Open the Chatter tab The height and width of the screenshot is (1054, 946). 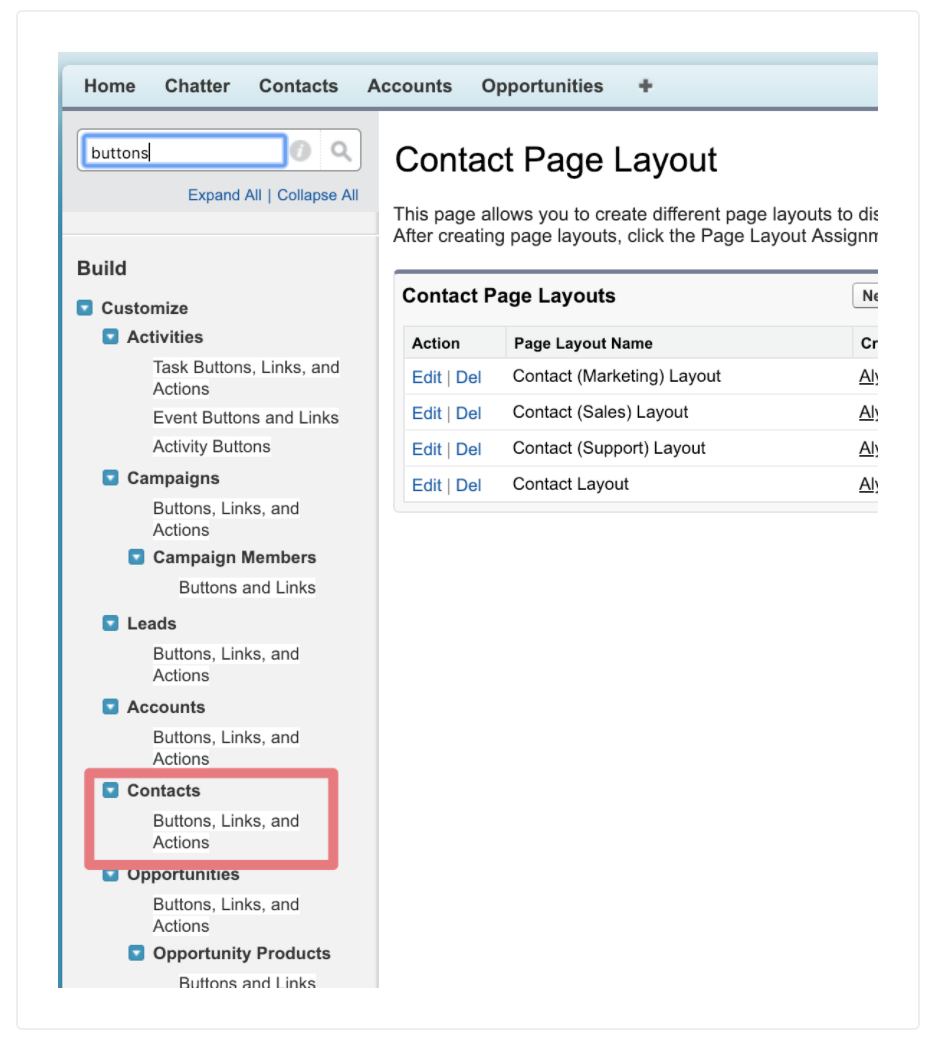[197, 86]
